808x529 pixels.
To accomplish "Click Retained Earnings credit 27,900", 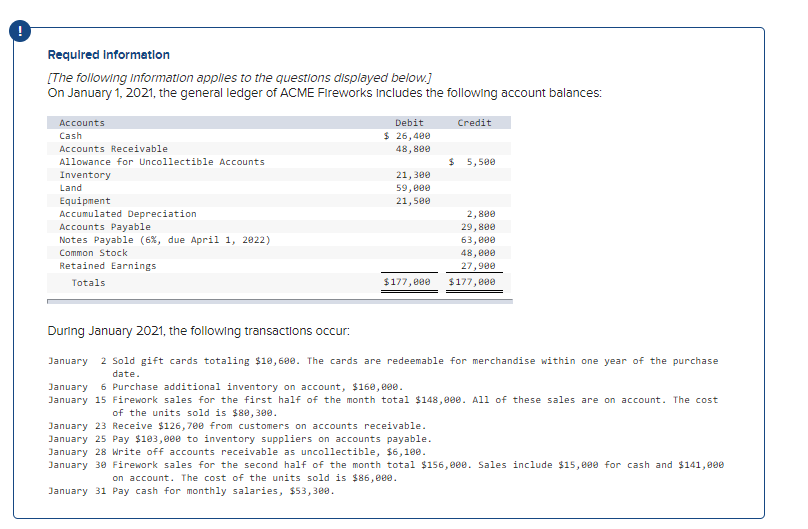I will 478,266.
